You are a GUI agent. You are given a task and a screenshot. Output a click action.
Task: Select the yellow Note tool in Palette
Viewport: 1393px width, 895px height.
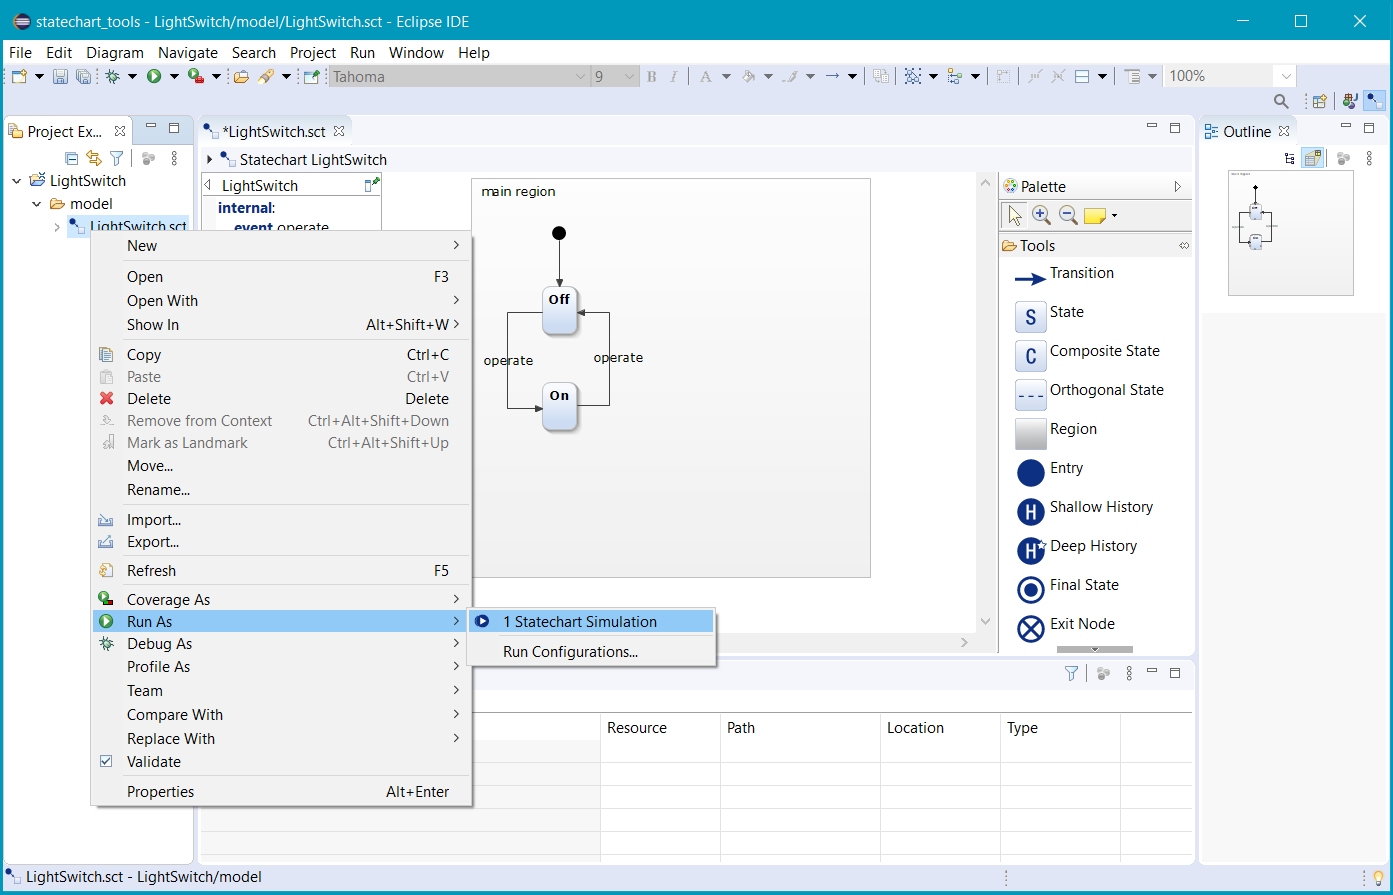click(1095, 215)
